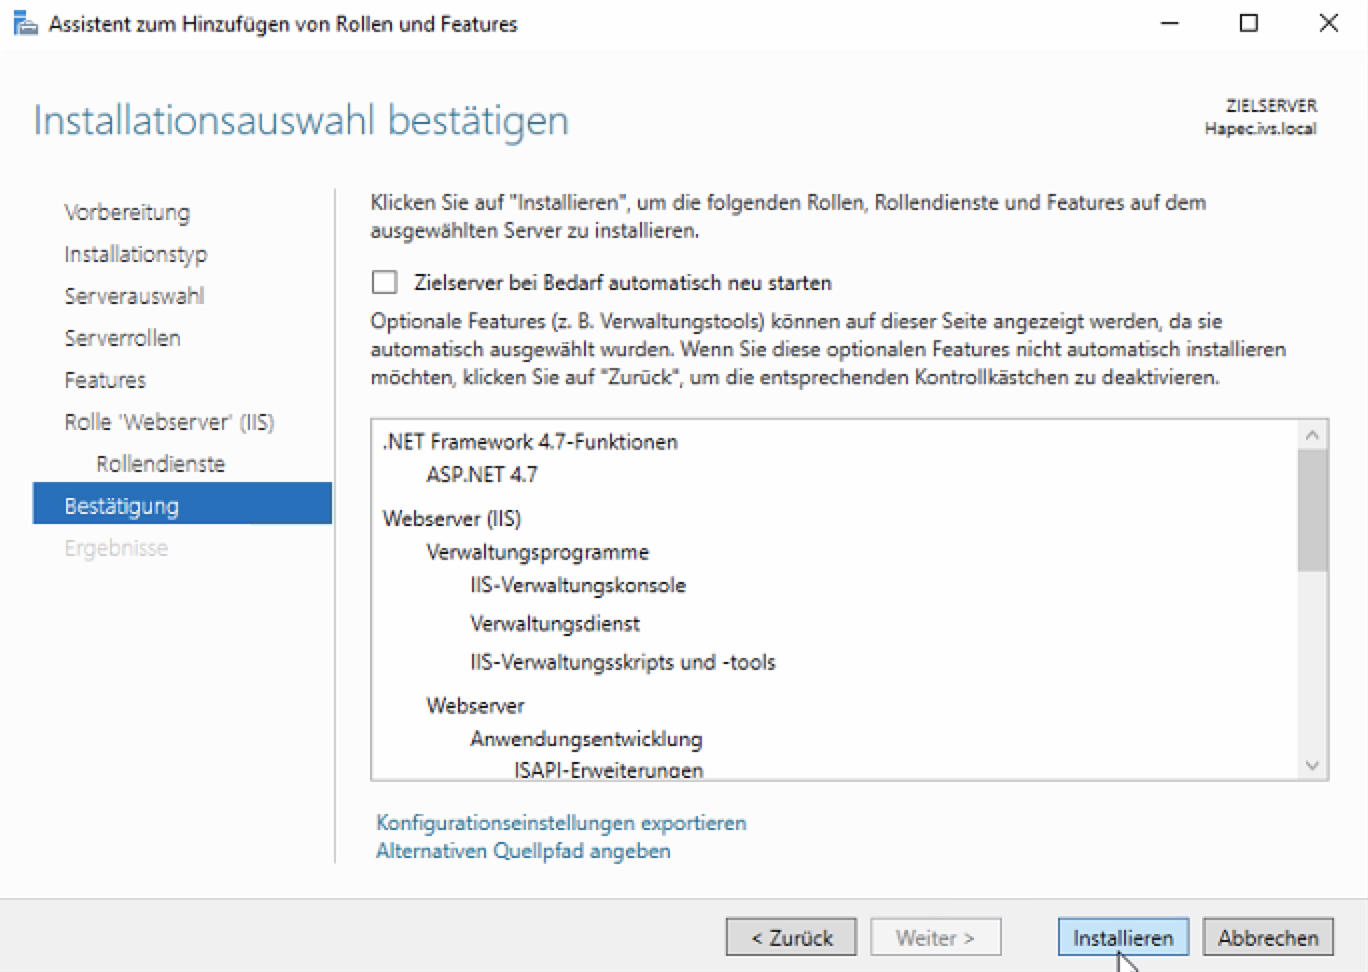Open Konfigurationseinstellungen exportieren link
This screenshot has width=1368, height=972.
[560, 822]
